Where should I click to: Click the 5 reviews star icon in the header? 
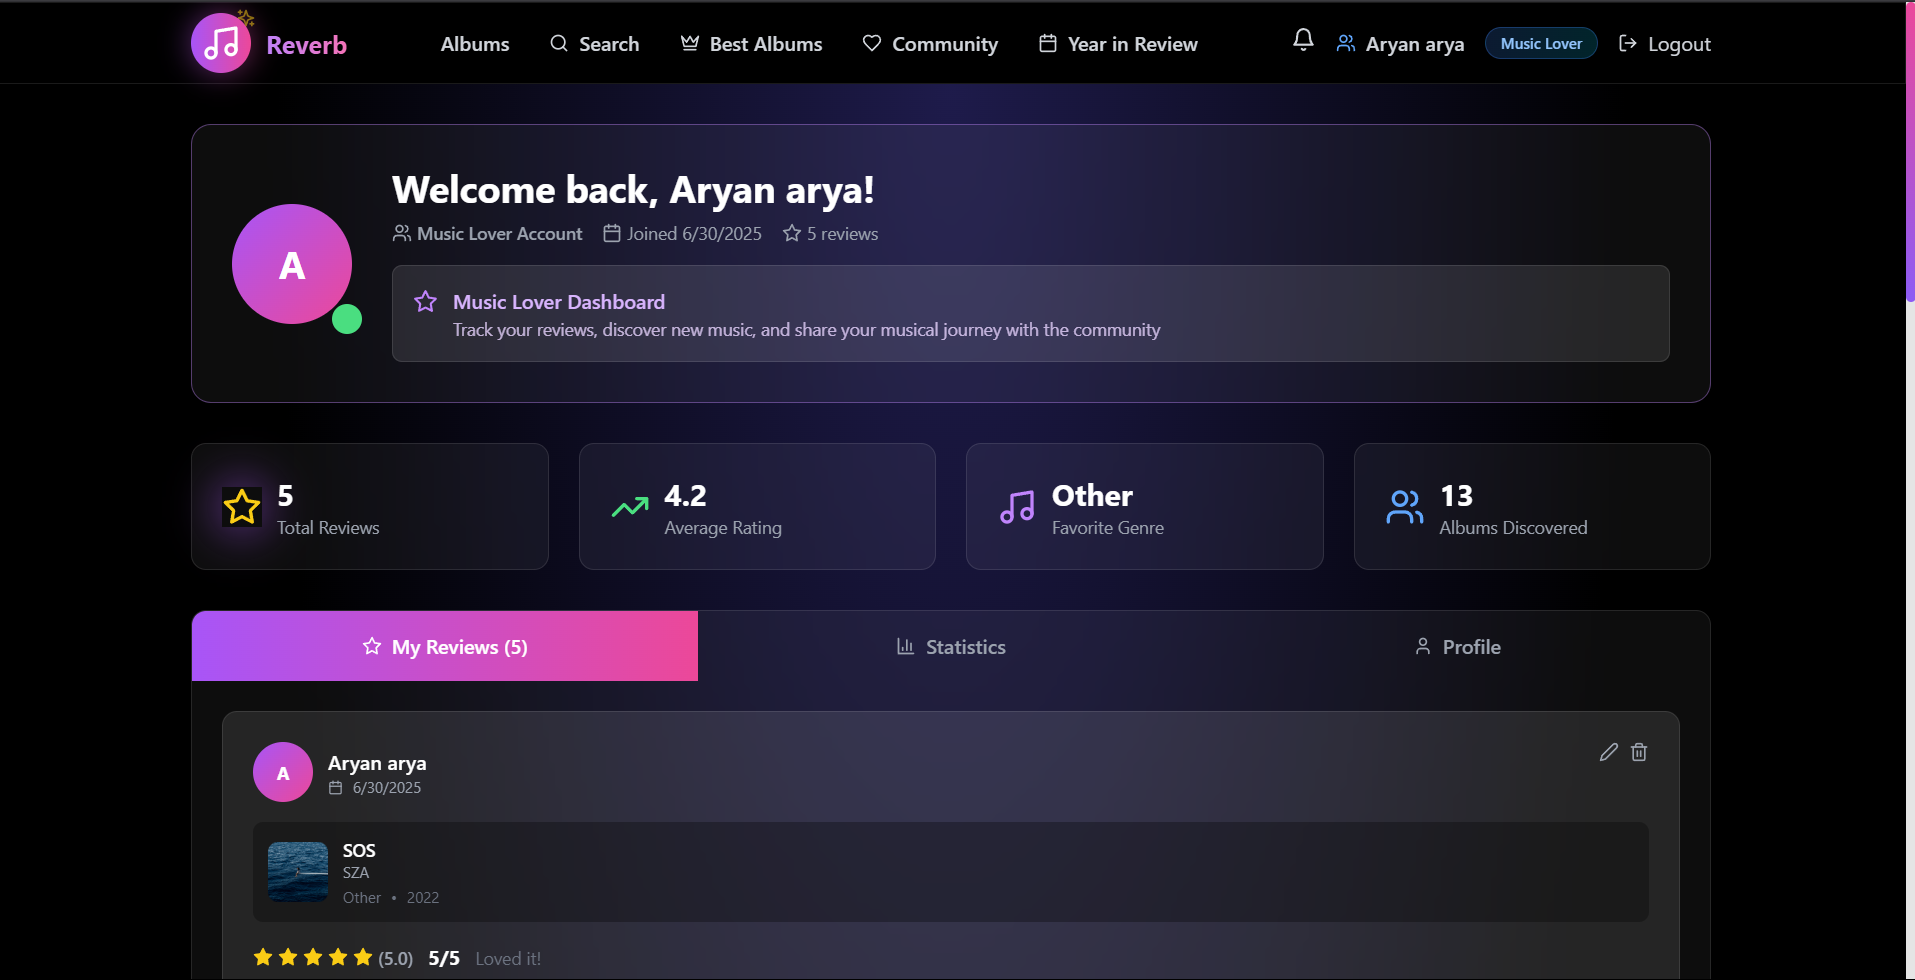(x=792, y=233)
